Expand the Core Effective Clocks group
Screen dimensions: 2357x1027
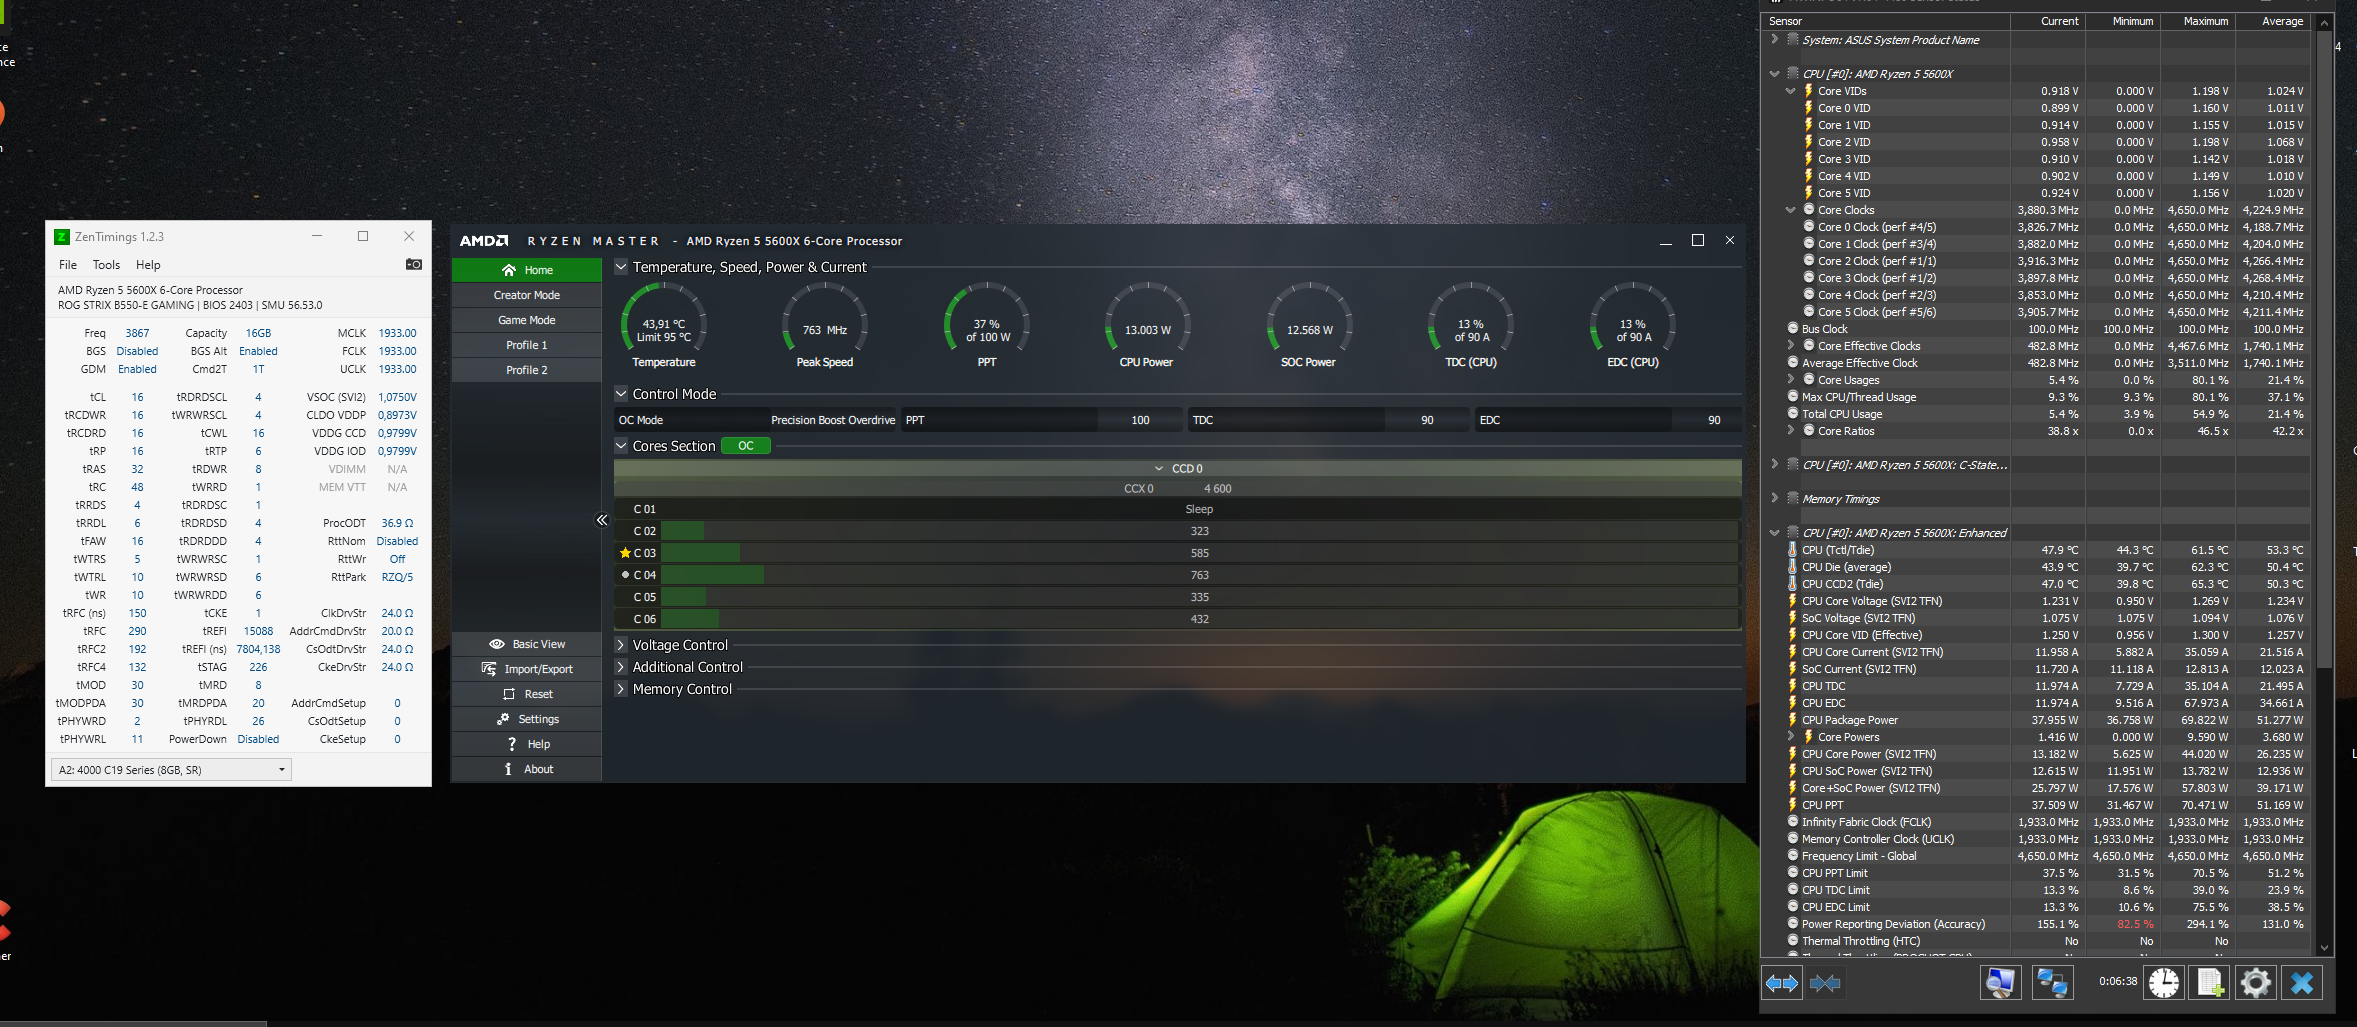(x=1791, y=346)
